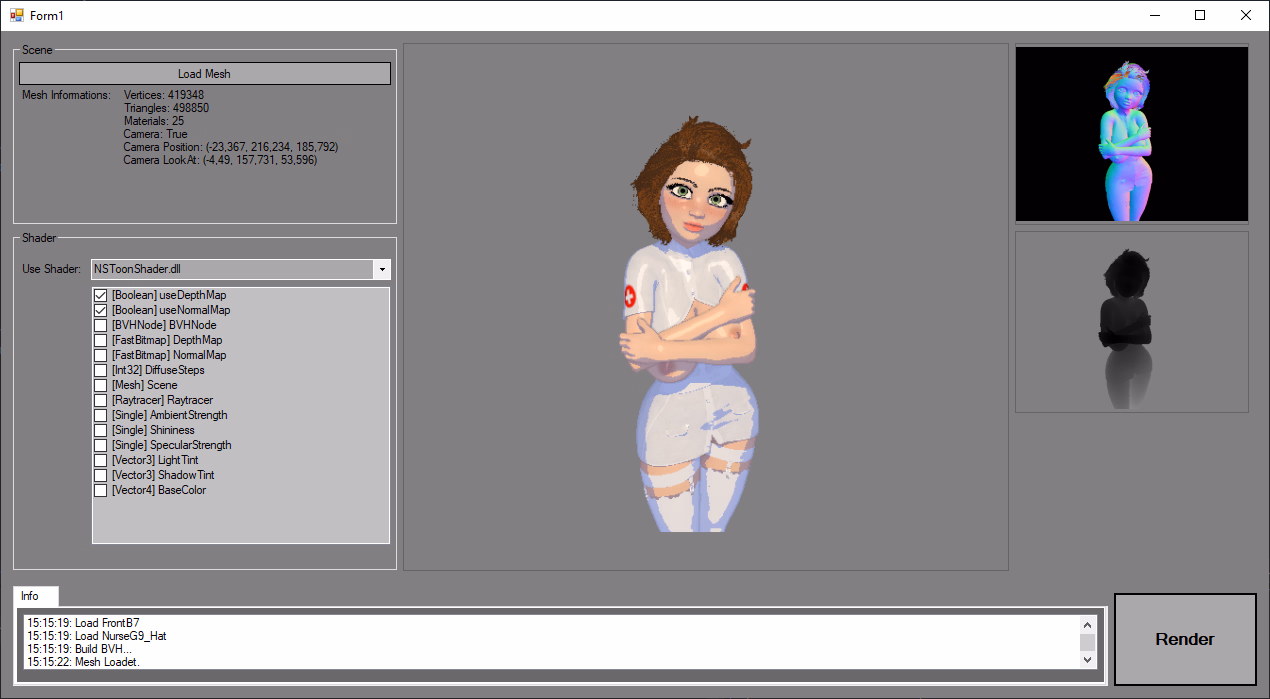
Task: Maximize the Form1 window
Action: 1200,15
